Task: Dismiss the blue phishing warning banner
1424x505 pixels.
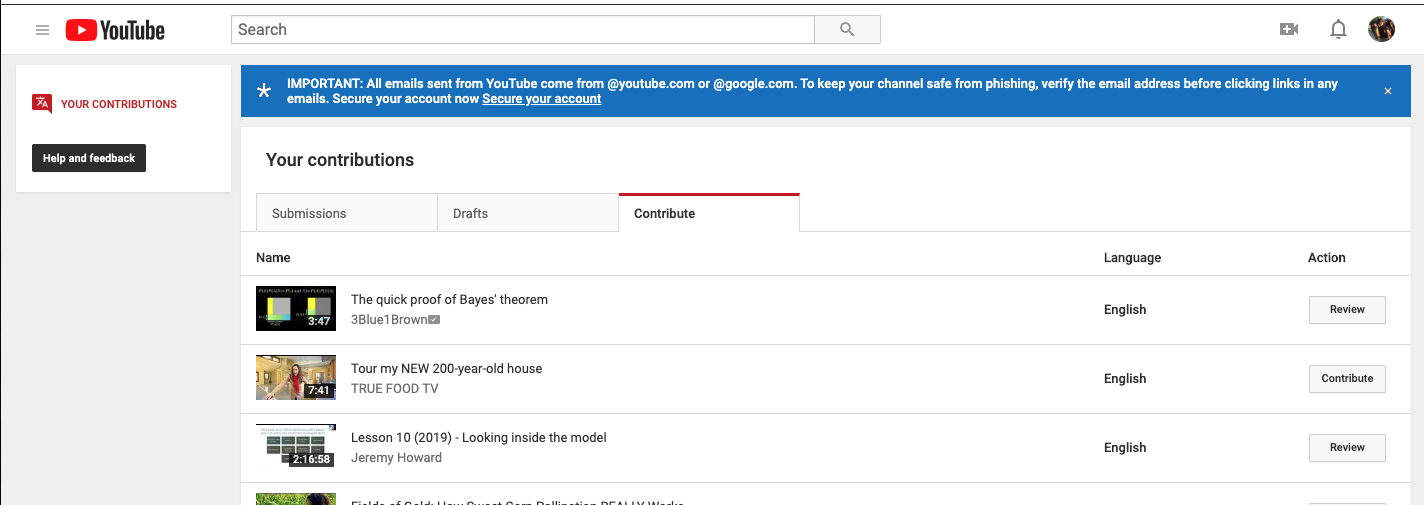Action: [x=1387, y=91]
